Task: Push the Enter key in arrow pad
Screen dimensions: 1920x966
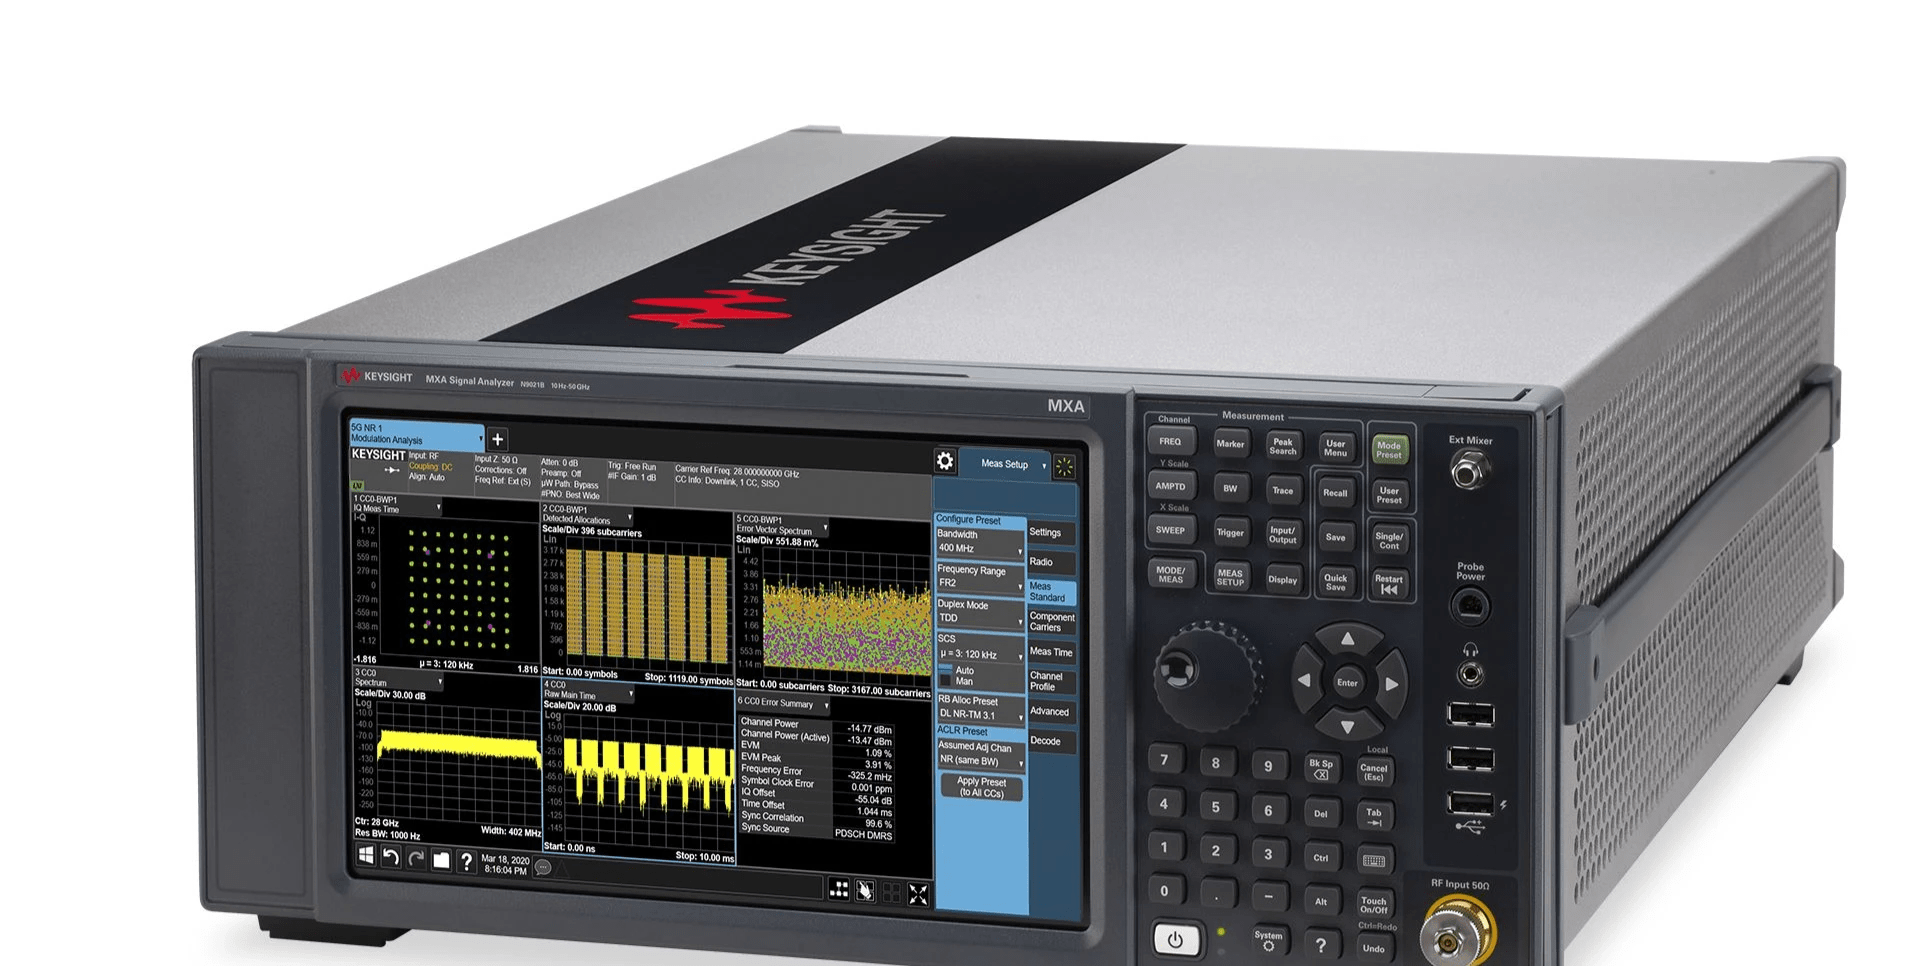Action: coord(1348,683)
